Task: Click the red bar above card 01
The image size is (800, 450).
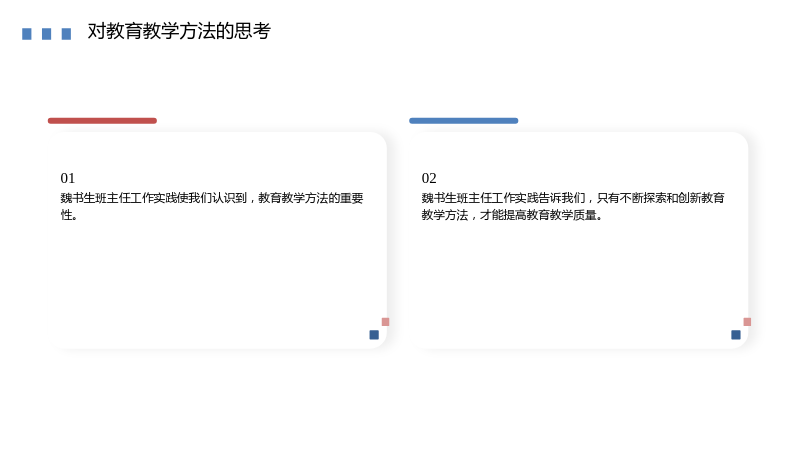Action: [102, 121]
